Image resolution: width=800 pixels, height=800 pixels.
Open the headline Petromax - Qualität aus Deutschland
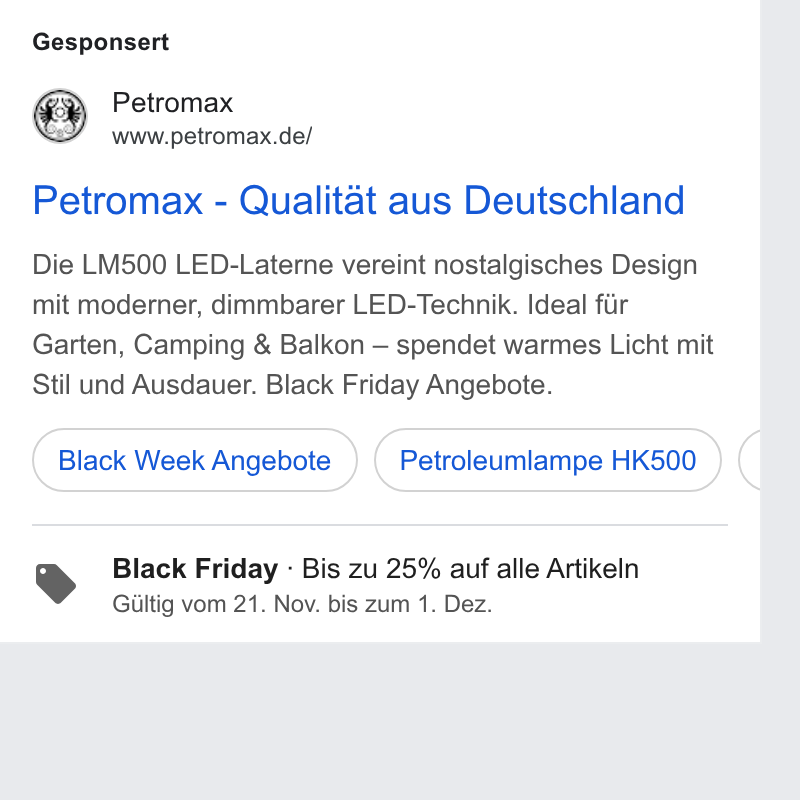358,201
